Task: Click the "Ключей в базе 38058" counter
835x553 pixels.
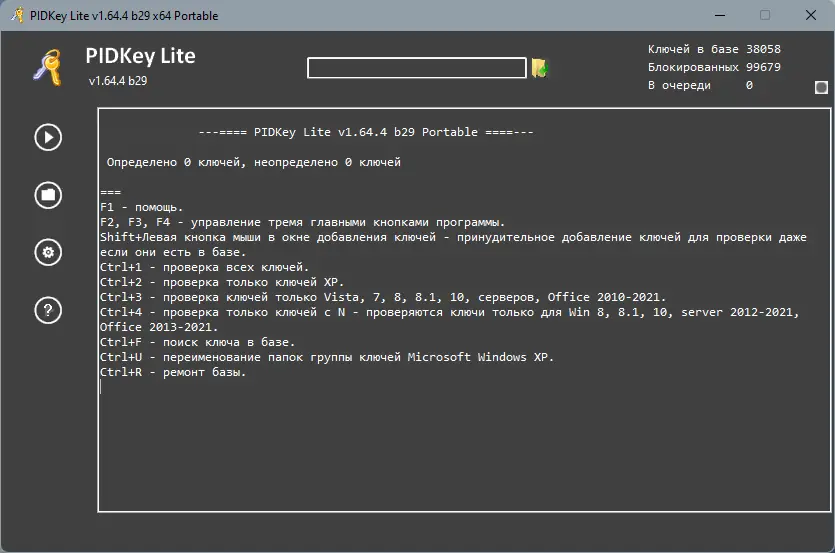Action: pos(714,49)
